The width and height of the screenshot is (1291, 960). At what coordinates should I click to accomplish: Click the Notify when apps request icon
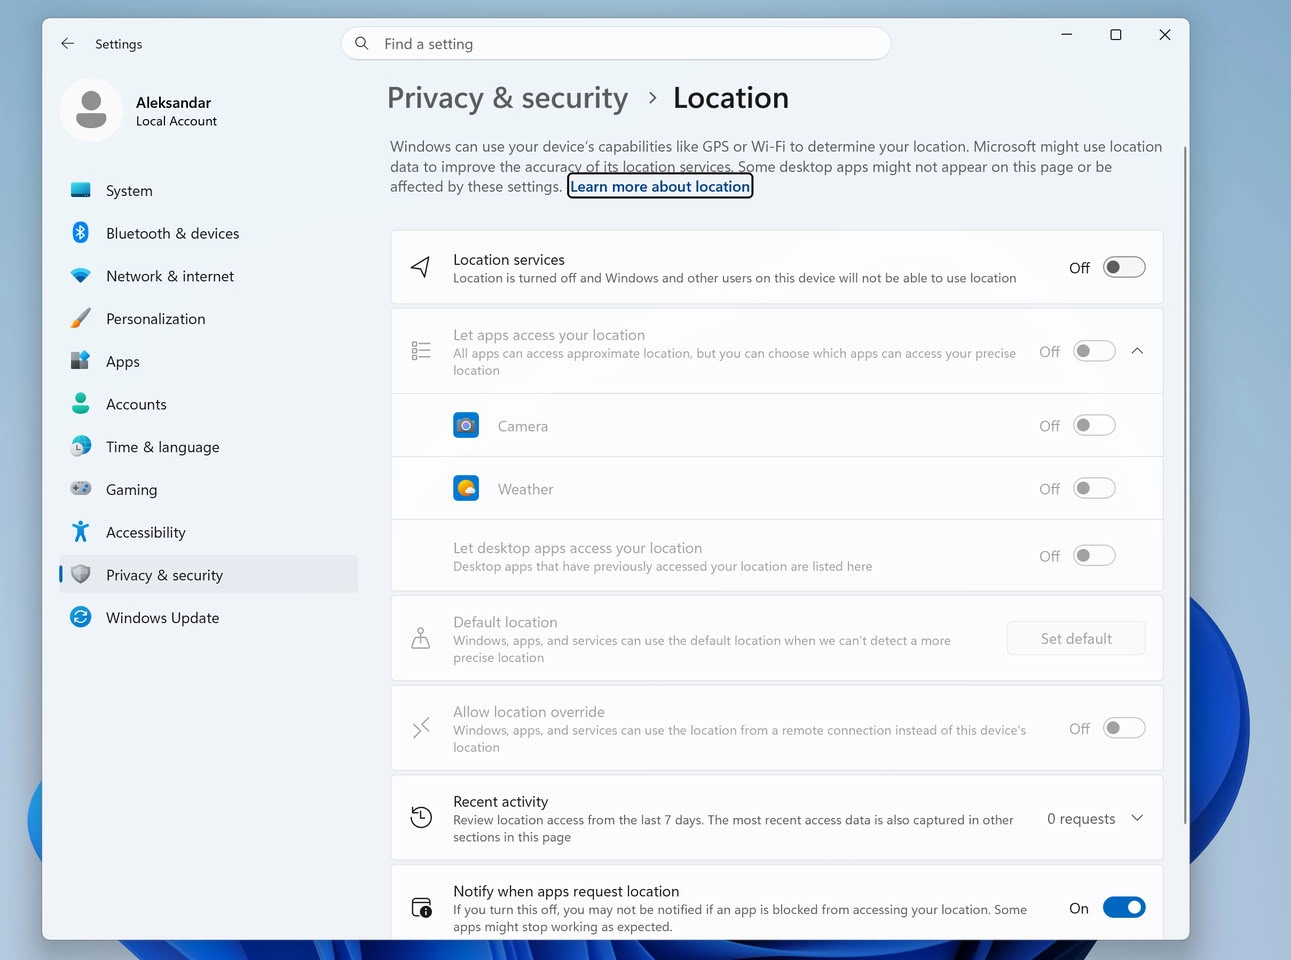click(421, 908)
